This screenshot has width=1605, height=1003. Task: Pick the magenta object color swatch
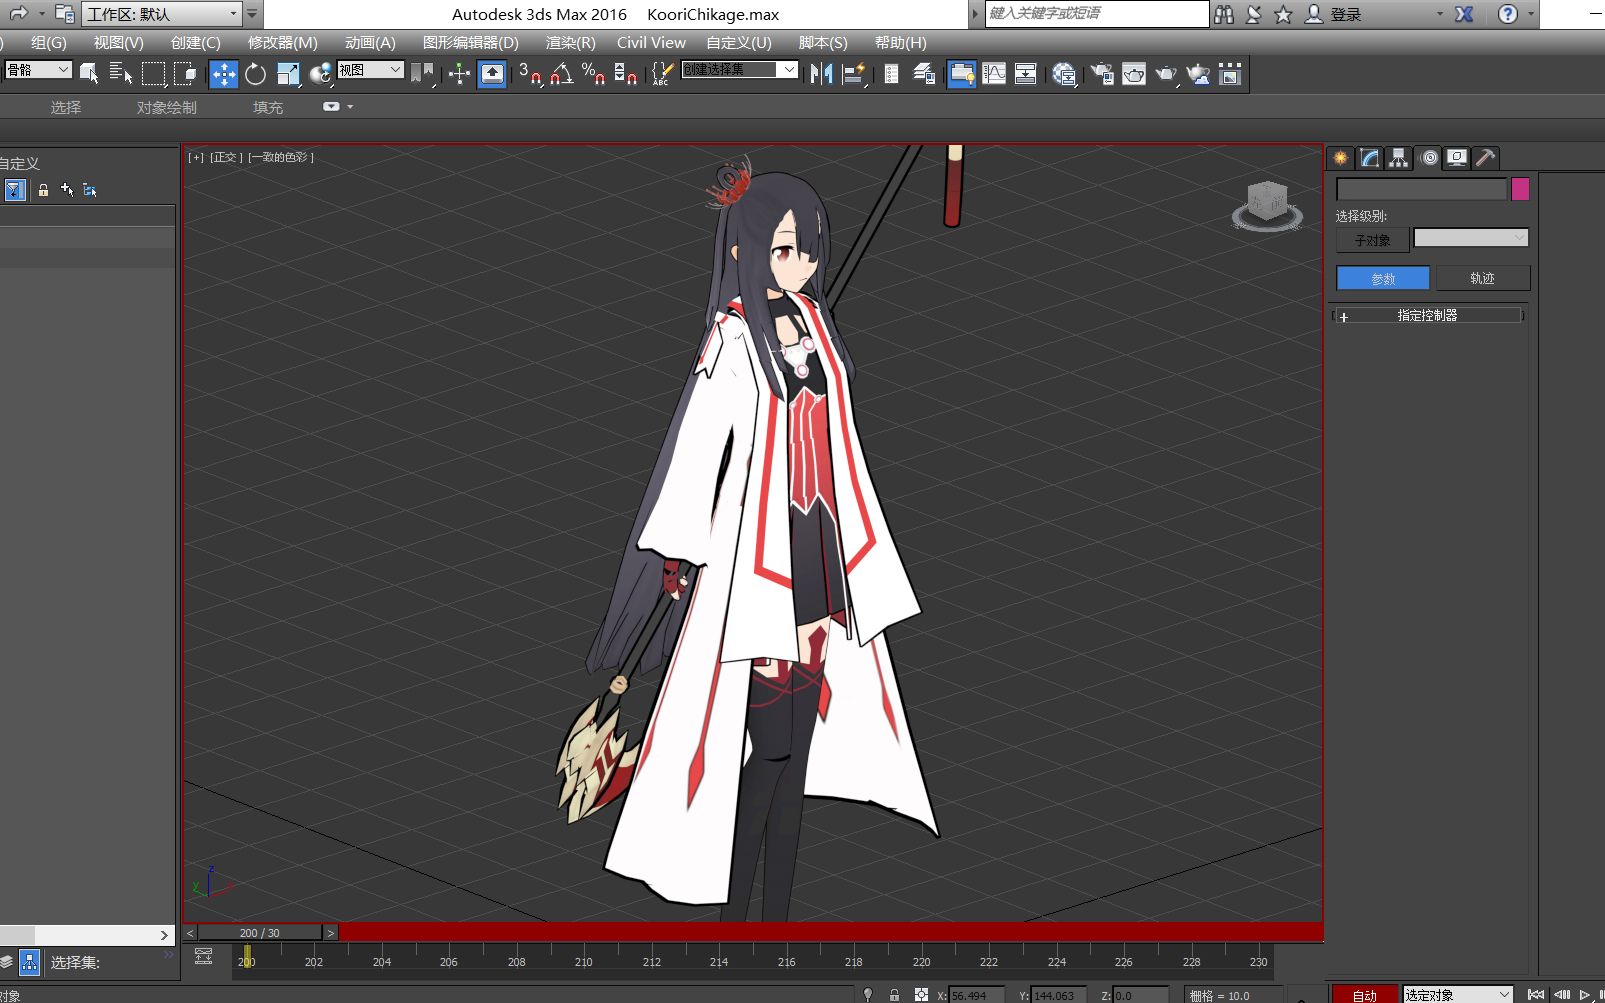1520,189
